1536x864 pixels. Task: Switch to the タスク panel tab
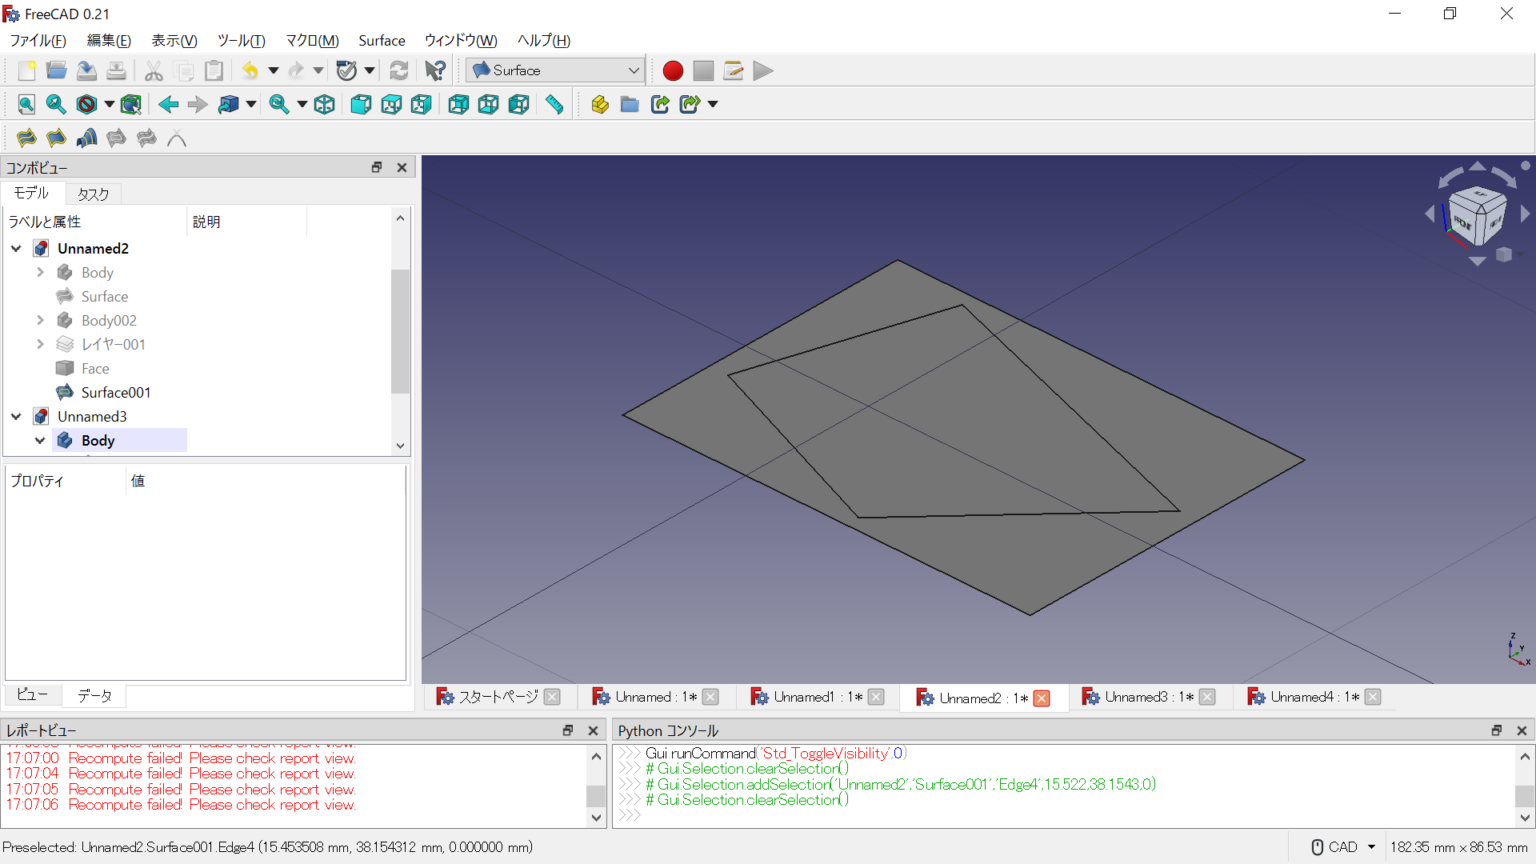[x=92, y=193]
